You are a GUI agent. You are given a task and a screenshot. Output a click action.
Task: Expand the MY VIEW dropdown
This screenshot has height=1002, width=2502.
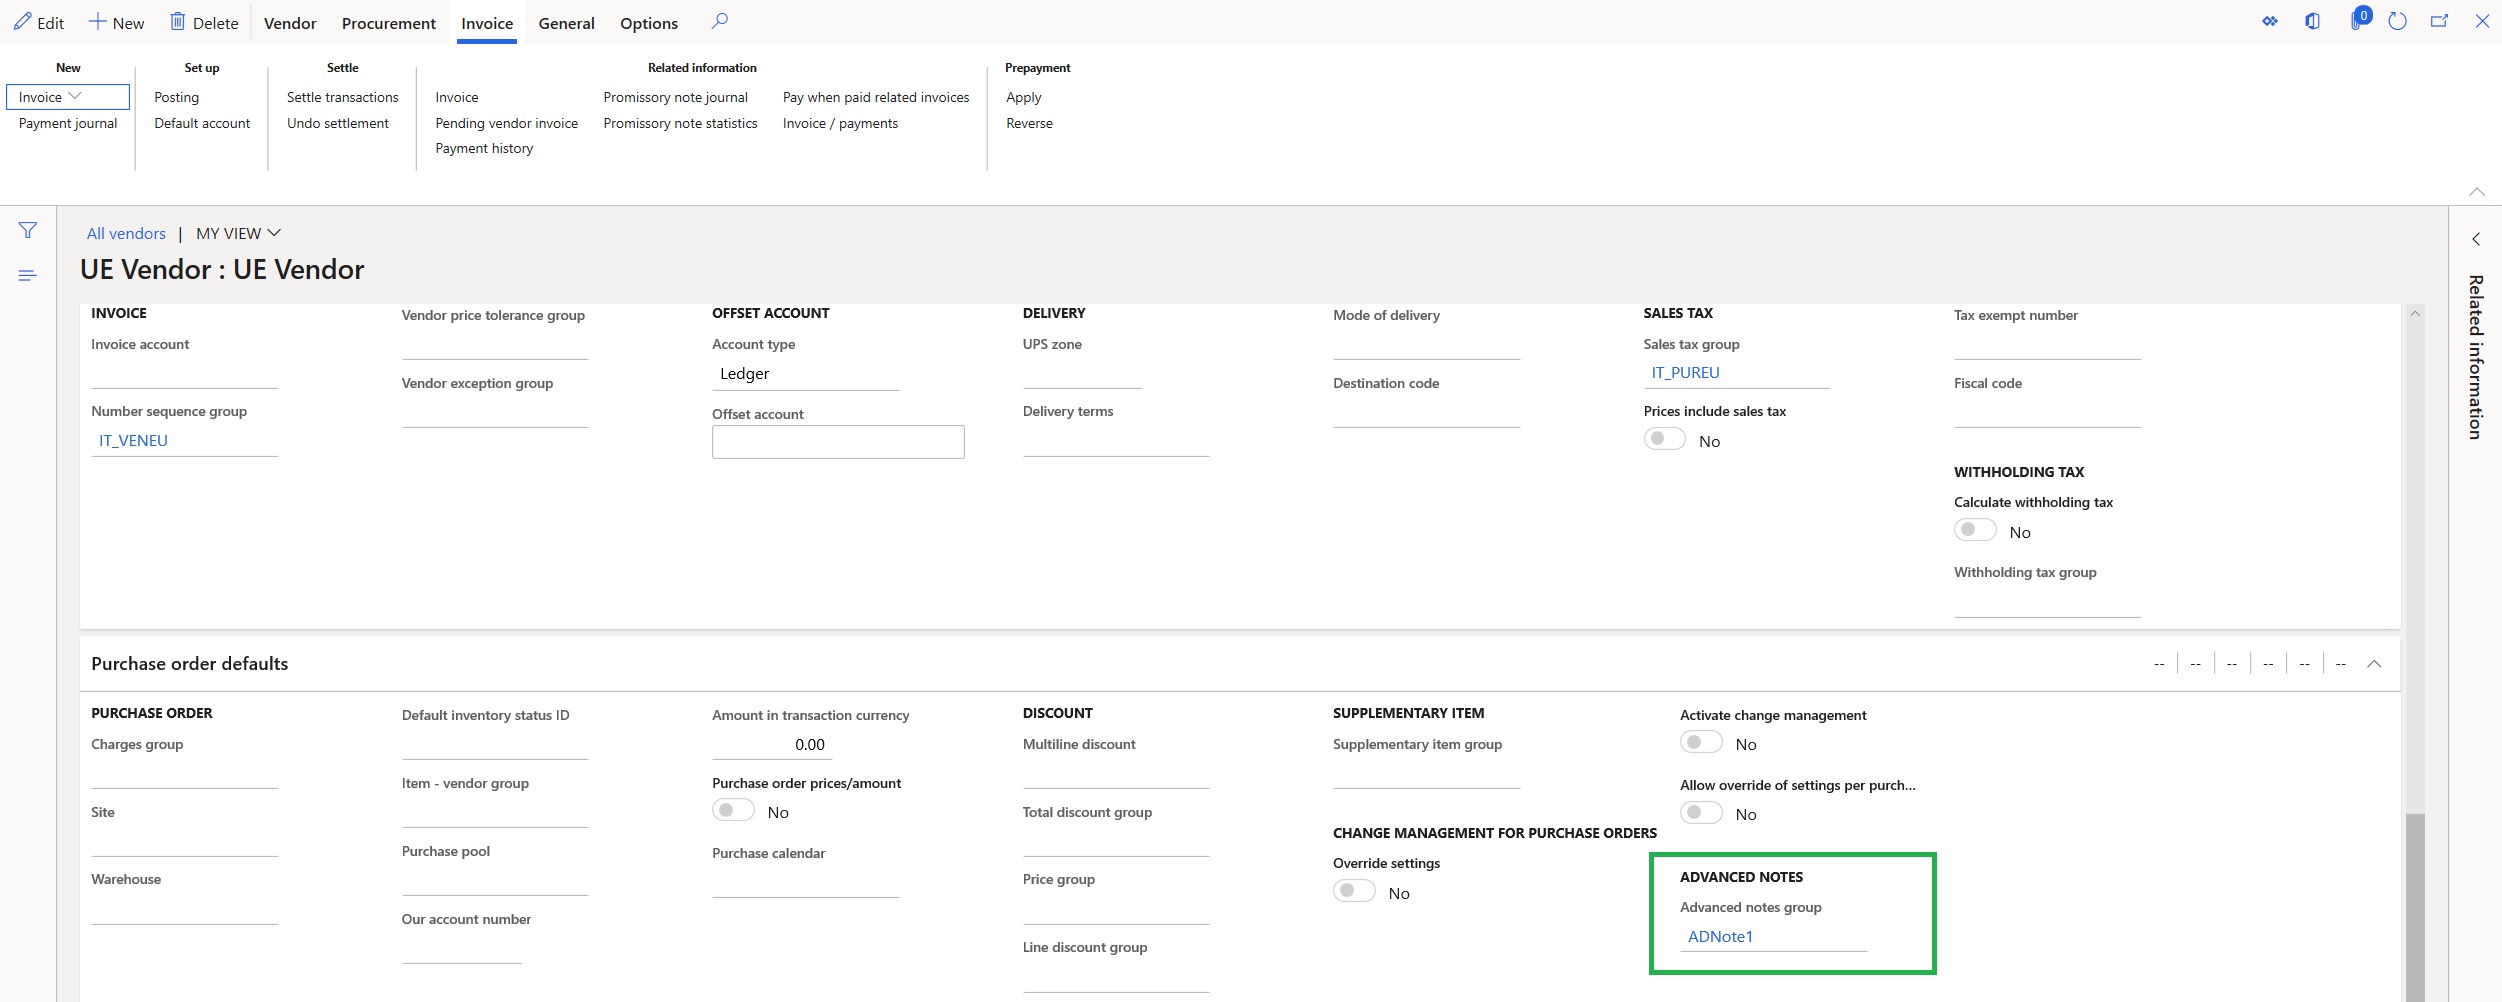coord(238,233)
